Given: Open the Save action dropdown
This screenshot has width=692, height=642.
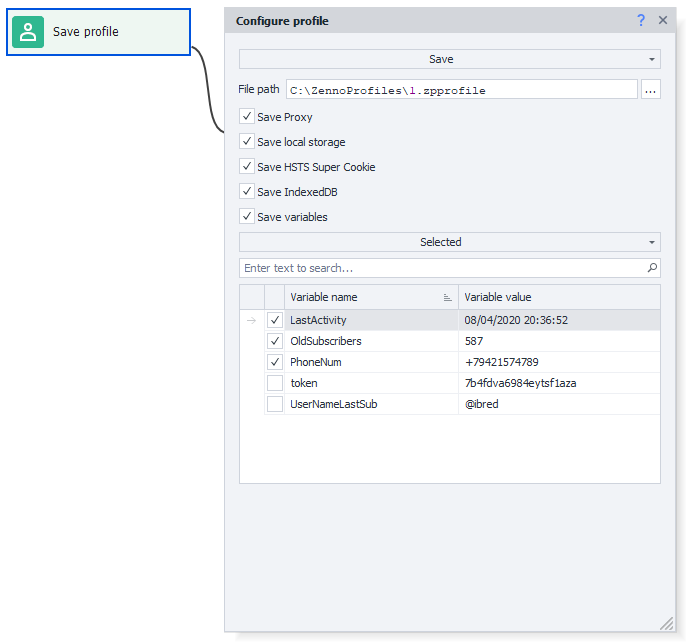Looking at the screenshot, I should 449,59.
